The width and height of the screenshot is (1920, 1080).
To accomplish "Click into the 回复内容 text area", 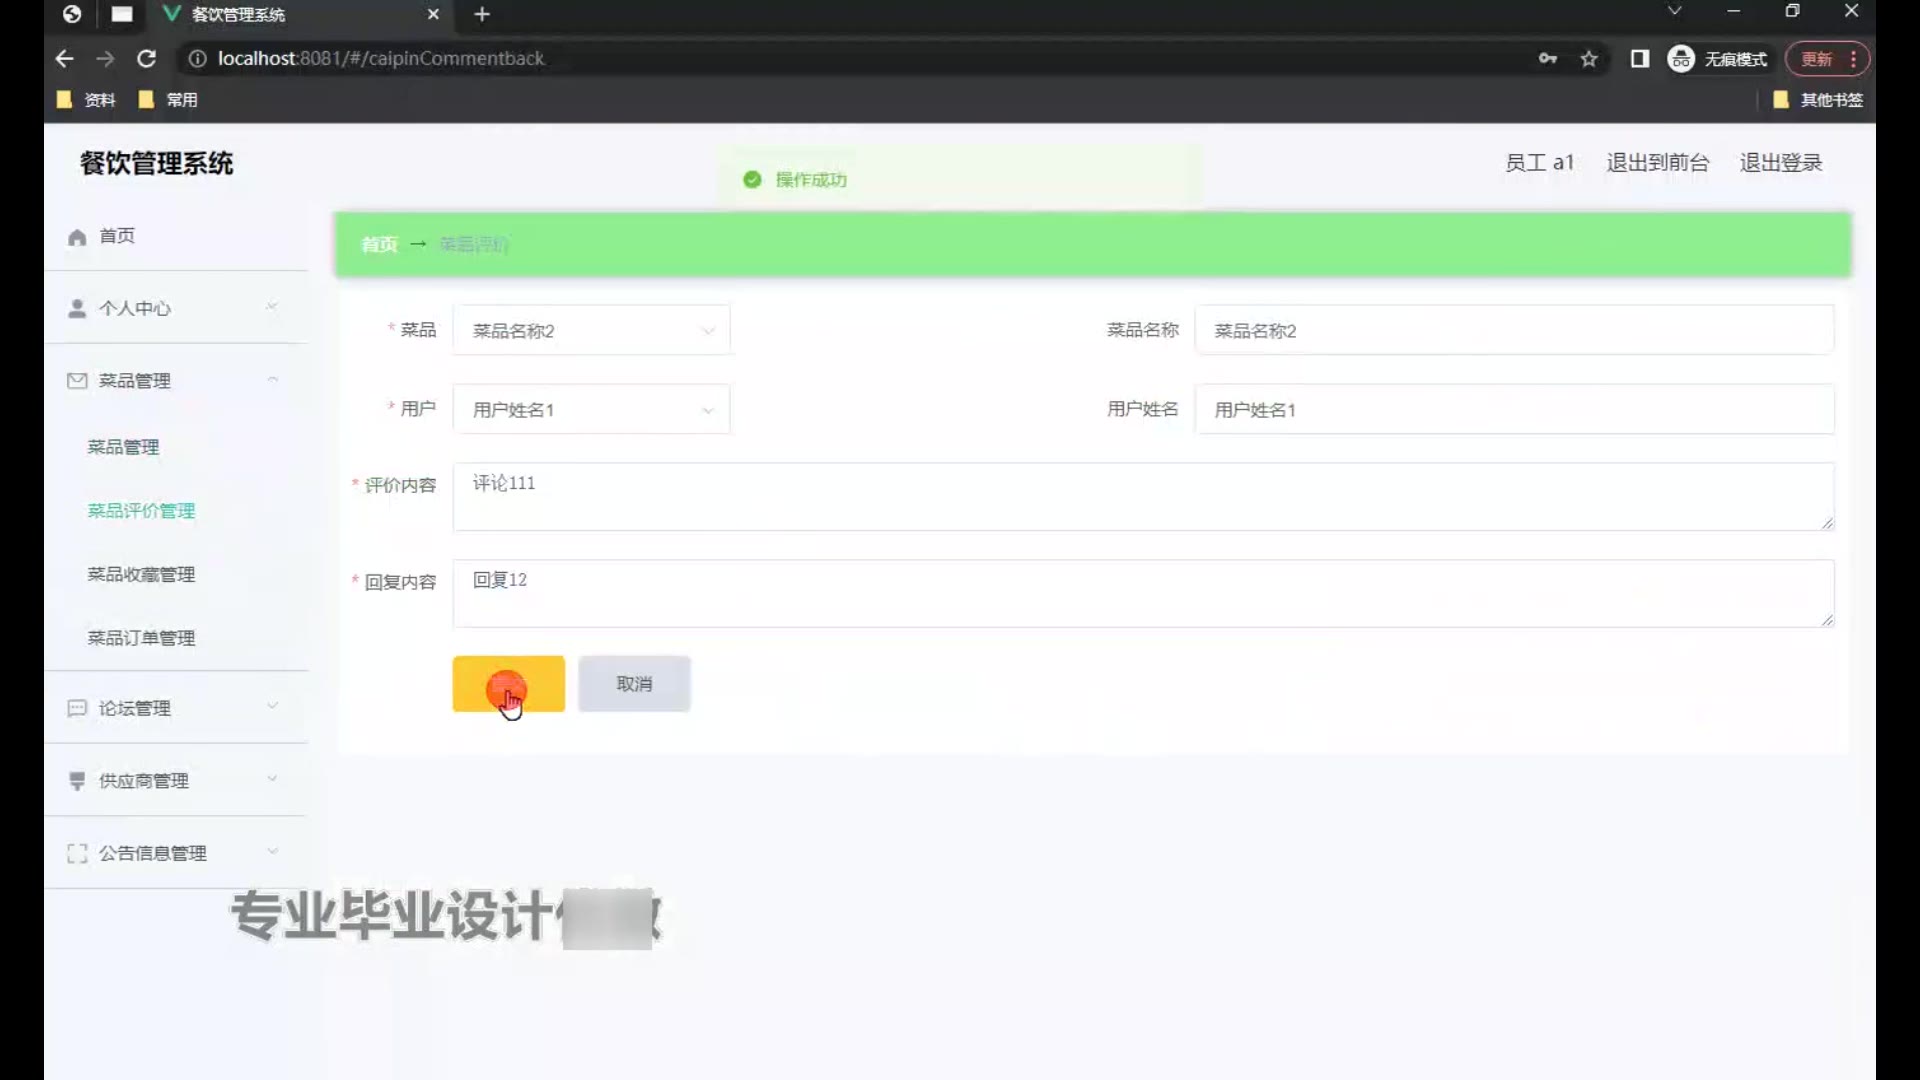I will click(x=1142, y=594).
